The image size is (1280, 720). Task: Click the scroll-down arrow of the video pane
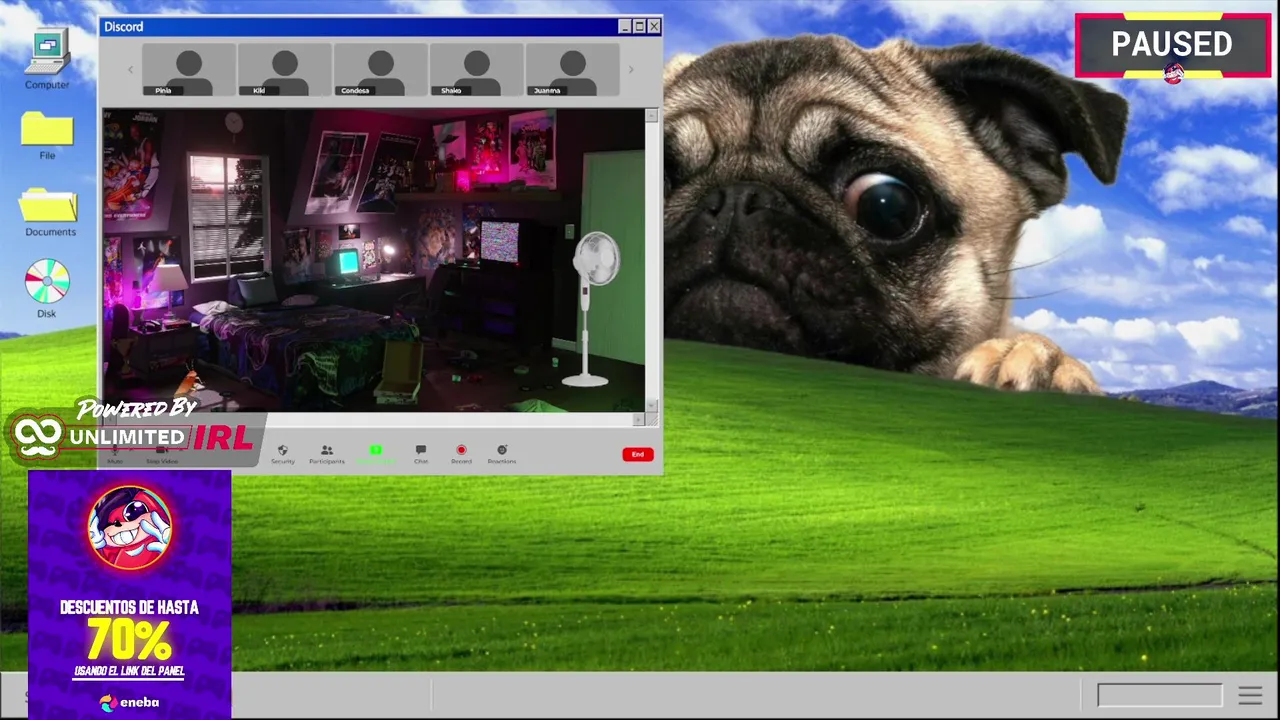652,406
